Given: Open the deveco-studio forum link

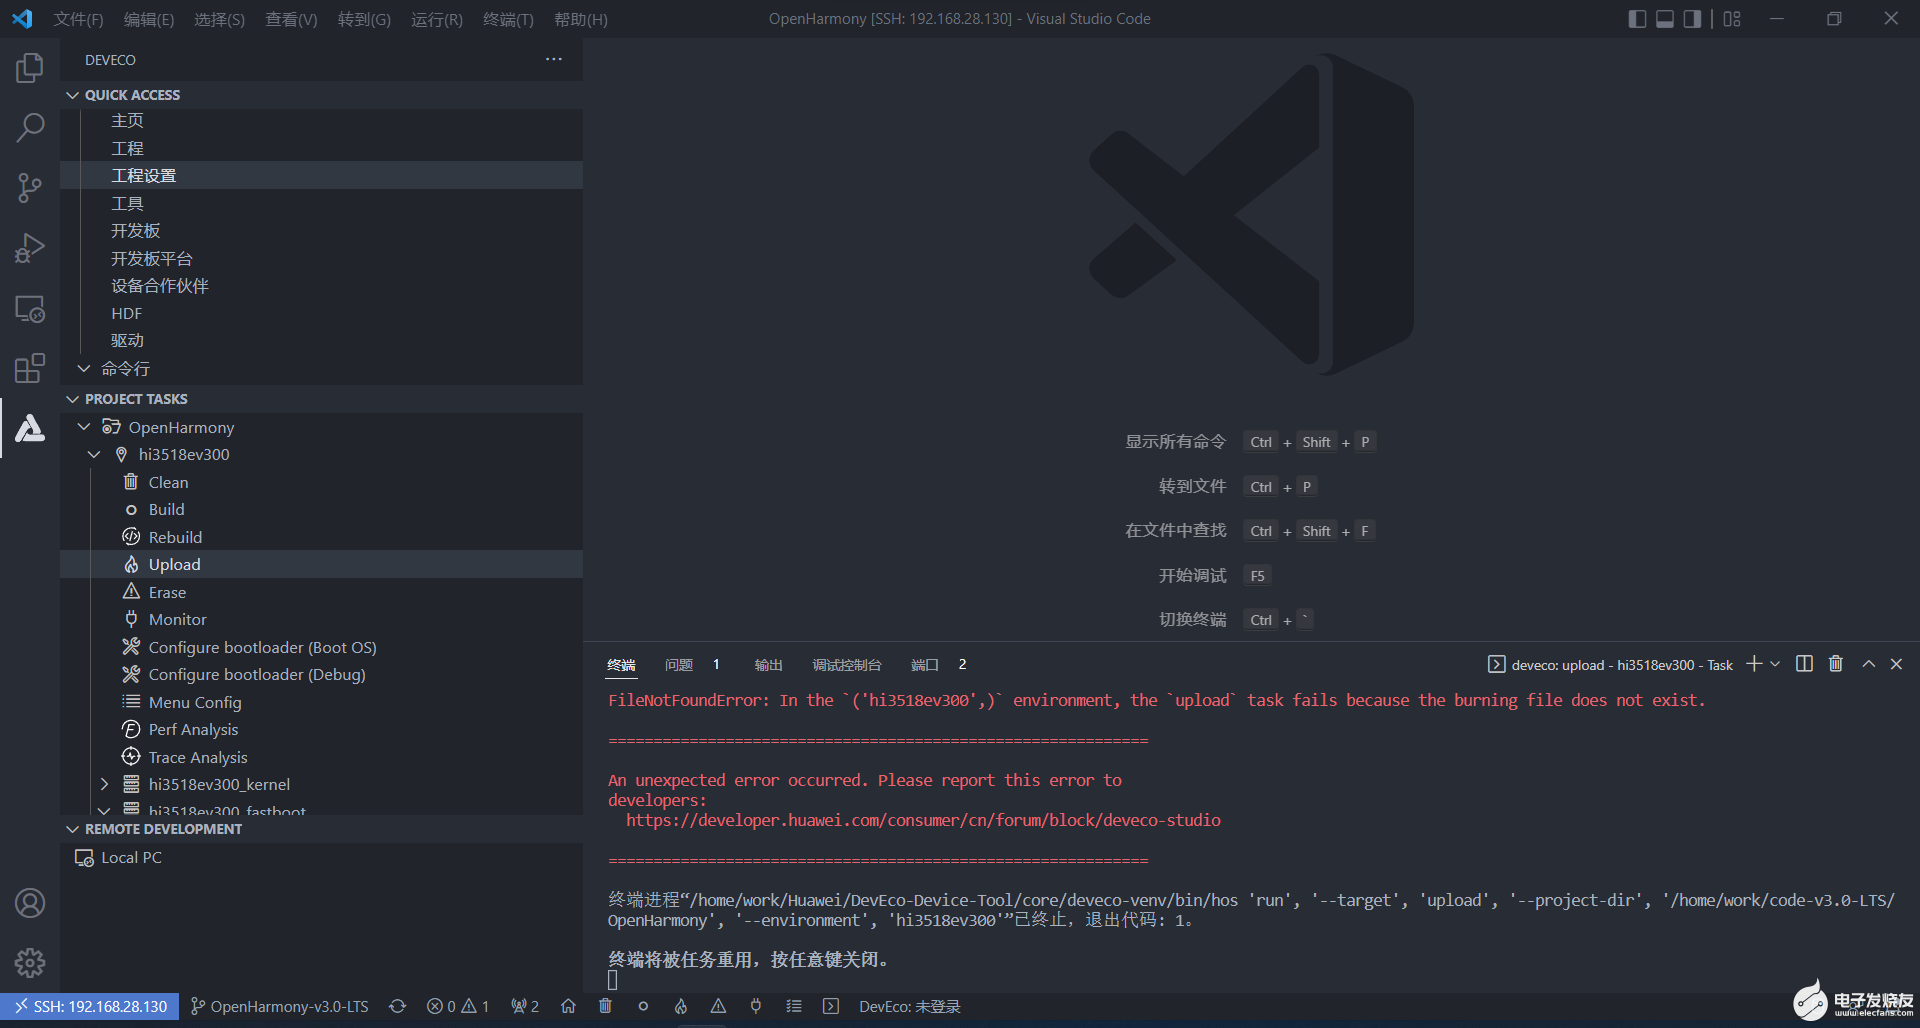Looking at the screenshot, I should pyautogui.click(x=923, y=820).
